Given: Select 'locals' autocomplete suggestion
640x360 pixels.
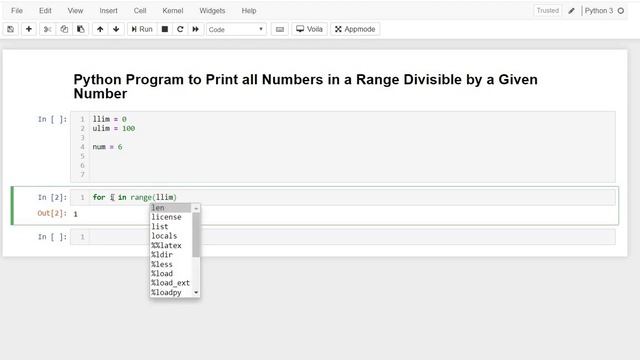Looking at the screenshot, I should (x=171, y=236).
